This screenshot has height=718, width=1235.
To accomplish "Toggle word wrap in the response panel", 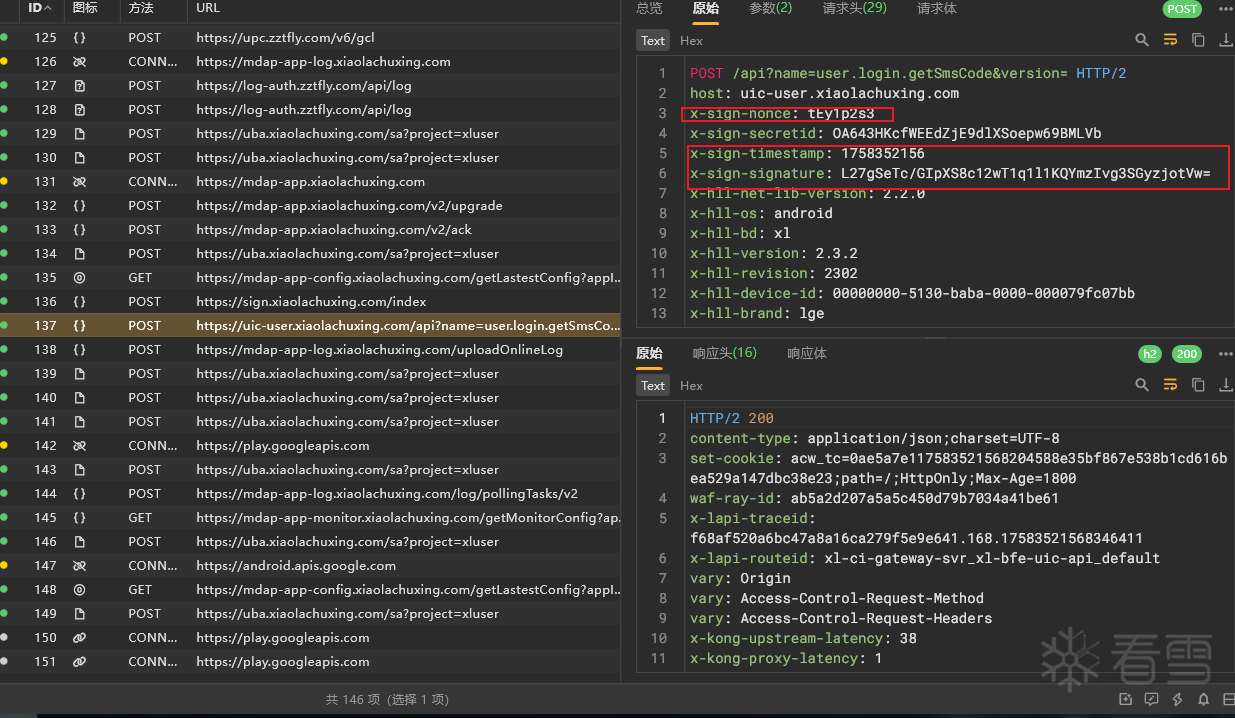I will click(x=1170, y=385).
